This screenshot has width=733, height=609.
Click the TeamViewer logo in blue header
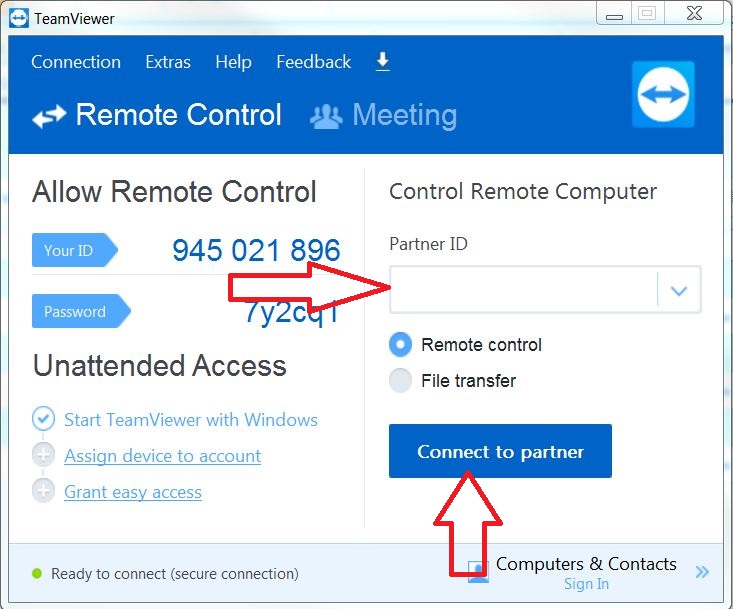[663, 94]
